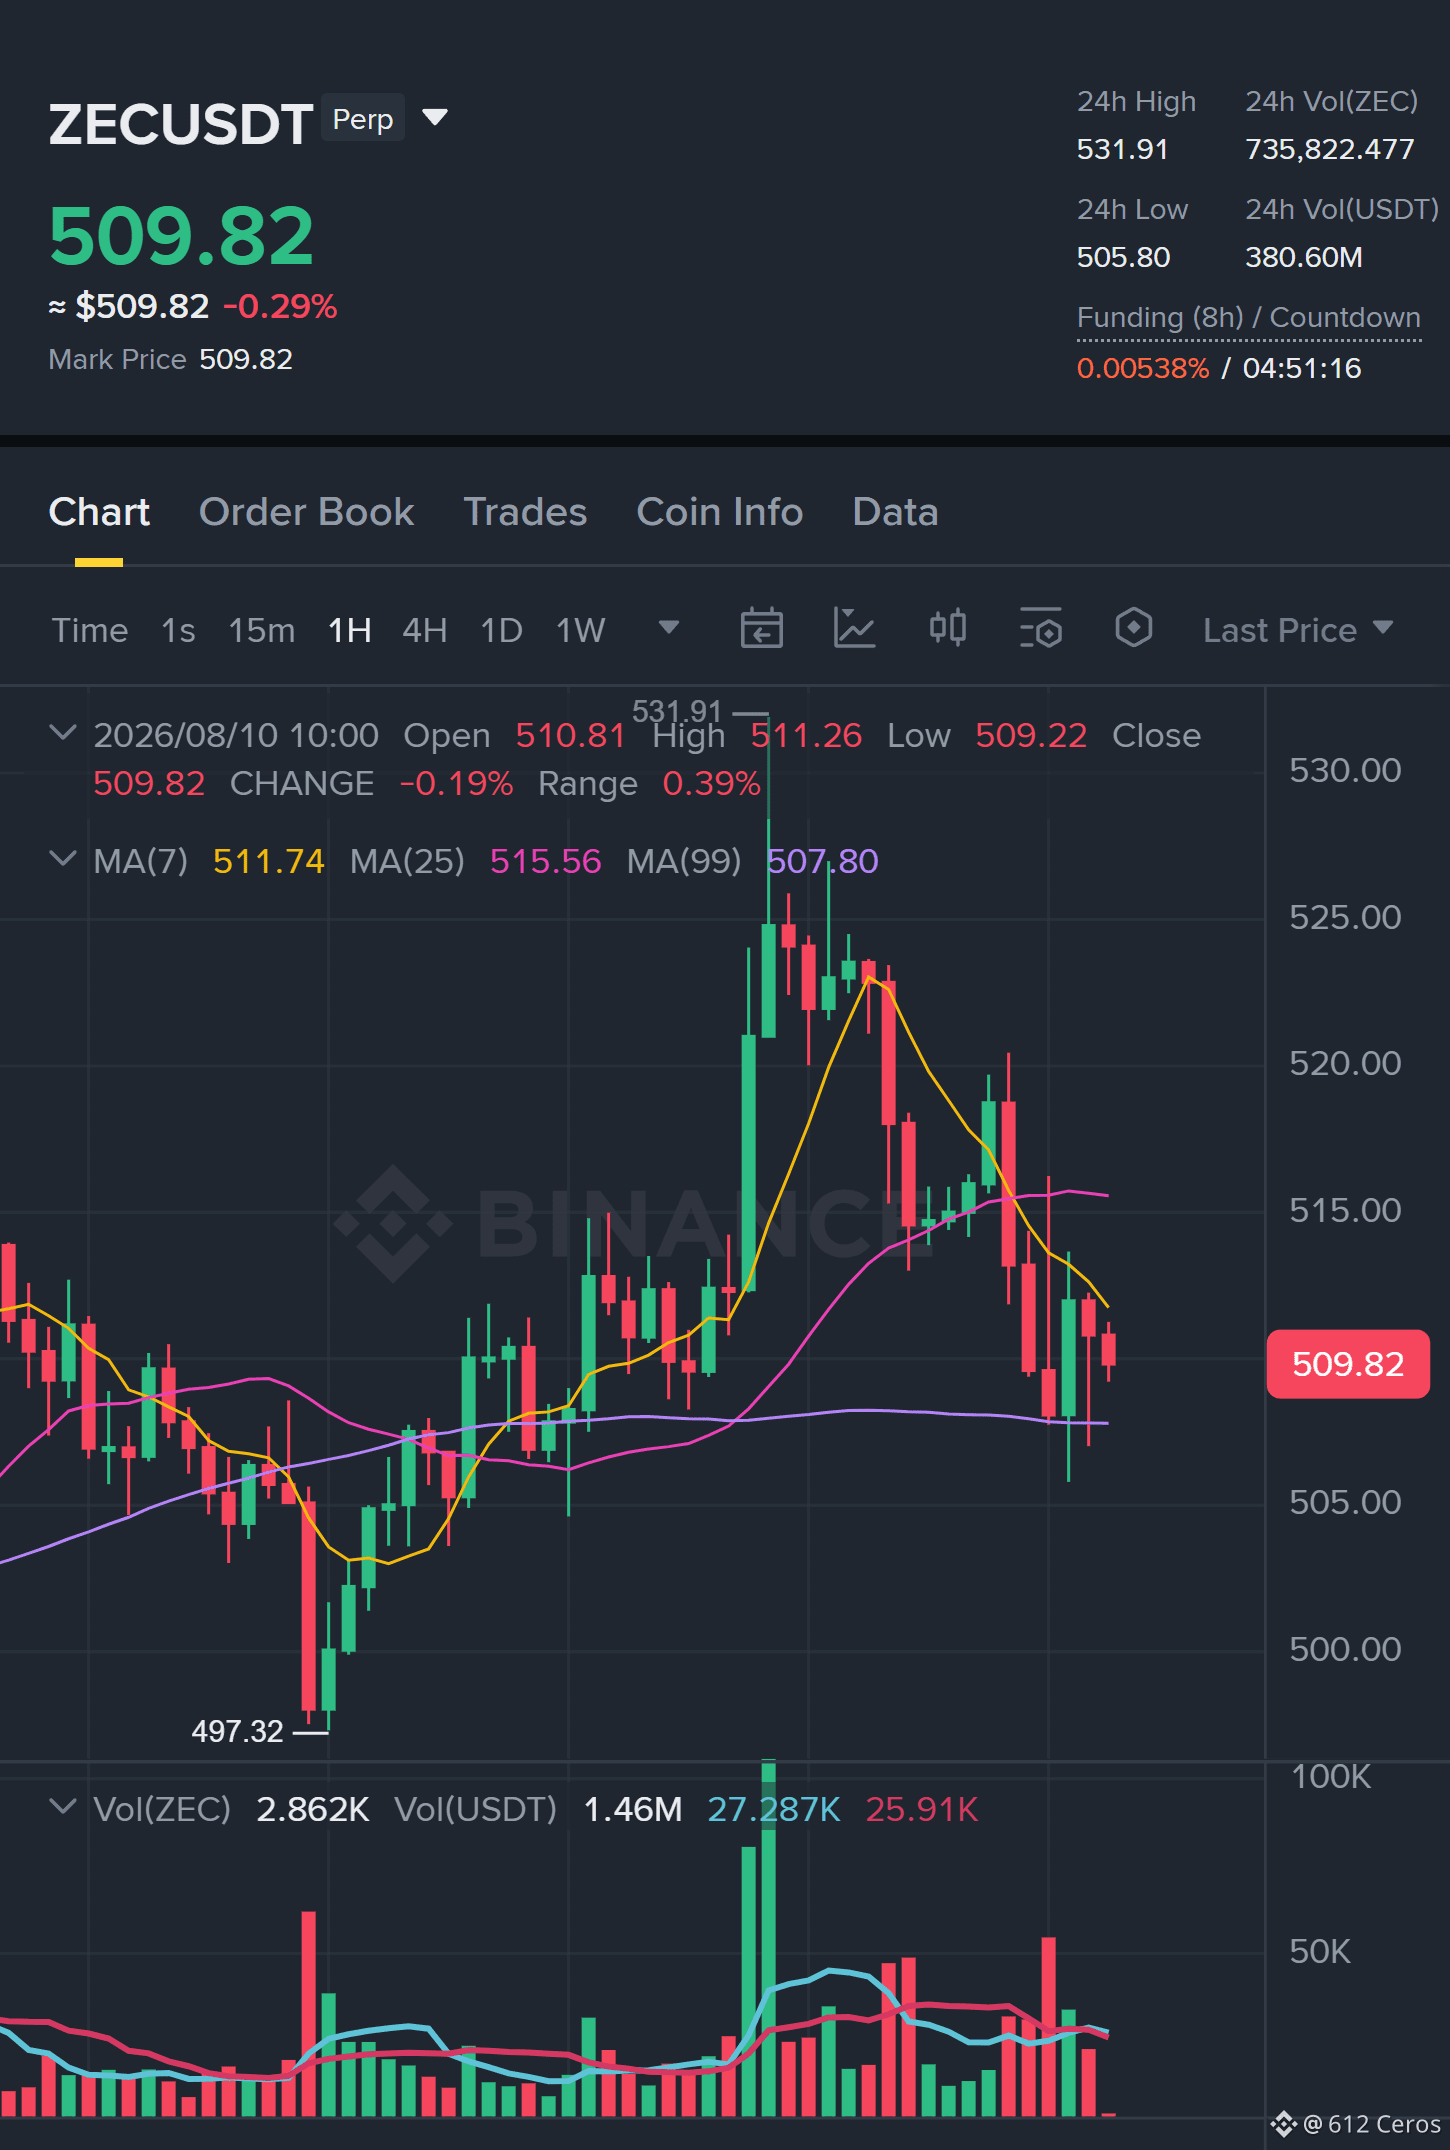Screen dimensions: 1450x2150
Task: Click the Open price 510.81 value
Action: pos(571,735)
